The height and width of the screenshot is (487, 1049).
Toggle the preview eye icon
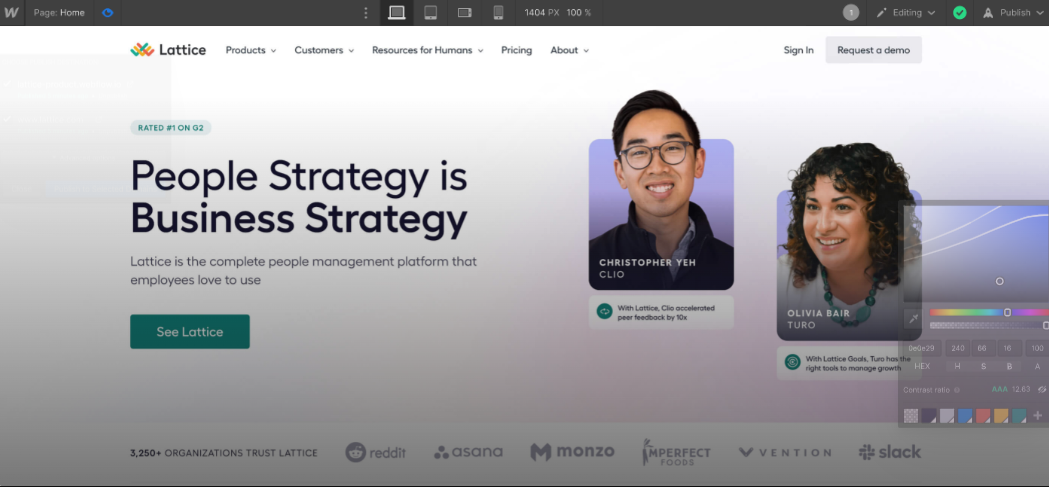pyautogui.click(x=108, y=13)
